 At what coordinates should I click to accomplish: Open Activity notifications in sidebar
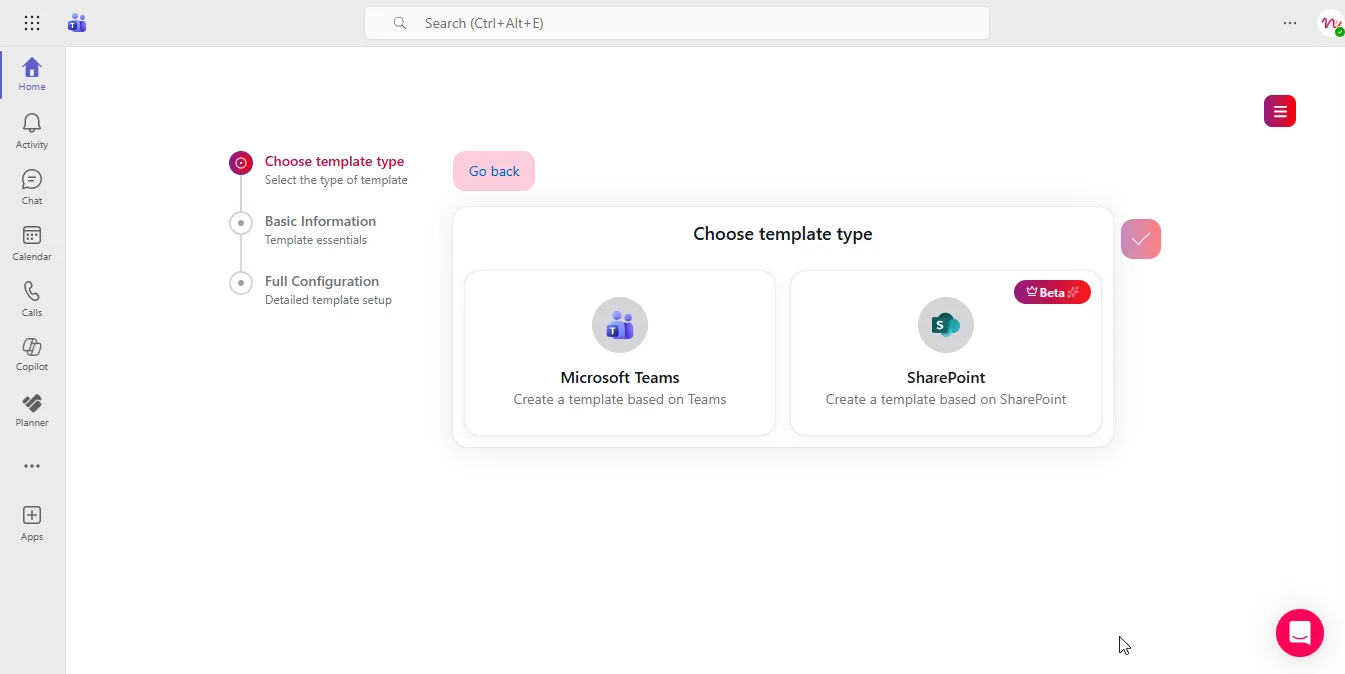click(x=32, y=131)
